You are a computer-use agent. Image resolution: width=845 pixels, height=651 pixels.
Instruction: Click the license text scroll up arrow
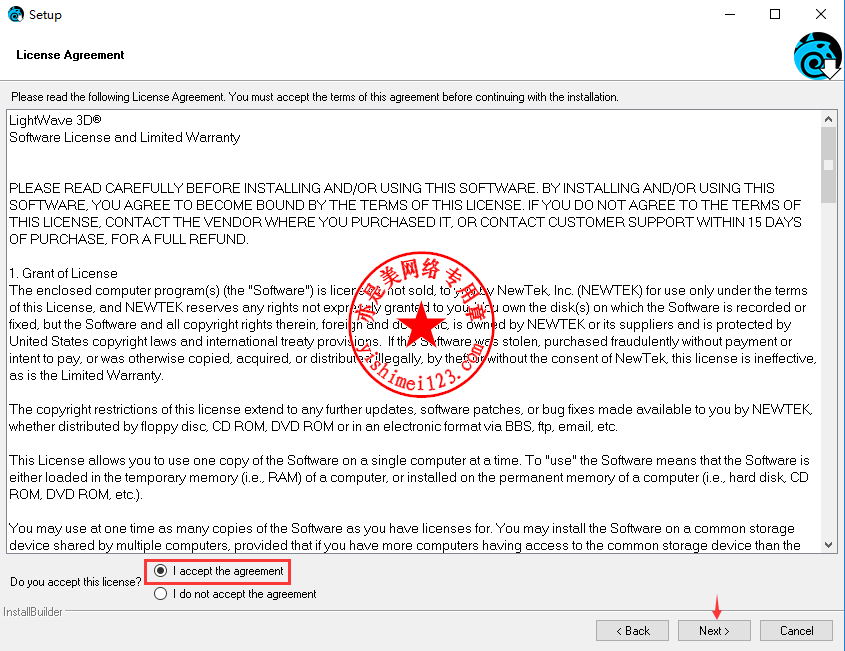tap(828, 119)
